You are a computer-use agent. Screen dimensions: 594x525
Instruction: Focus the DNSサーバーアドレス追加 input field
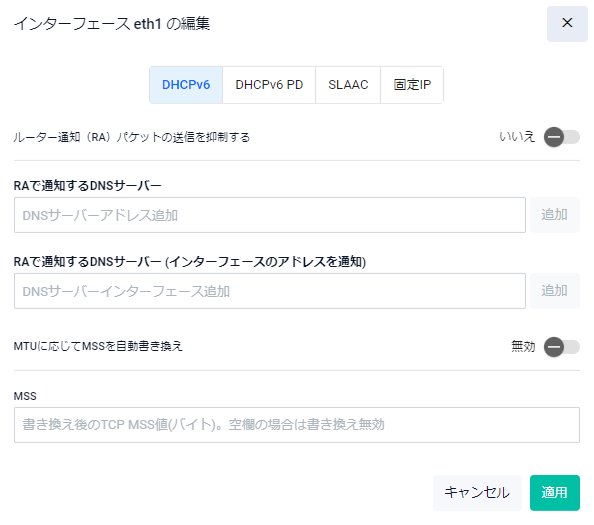270,215
